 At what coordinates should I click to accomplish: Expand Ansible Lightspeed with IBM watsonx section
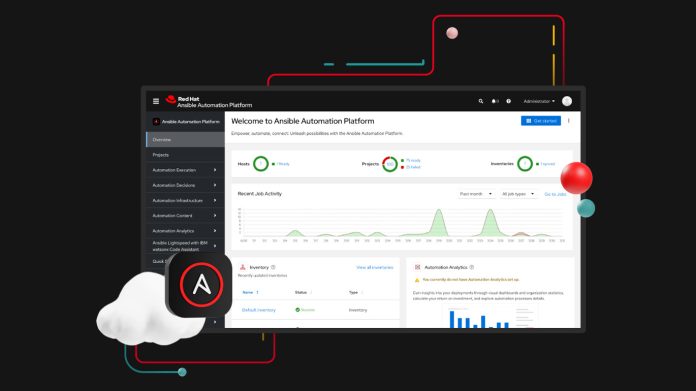click(x=185, y=246)
